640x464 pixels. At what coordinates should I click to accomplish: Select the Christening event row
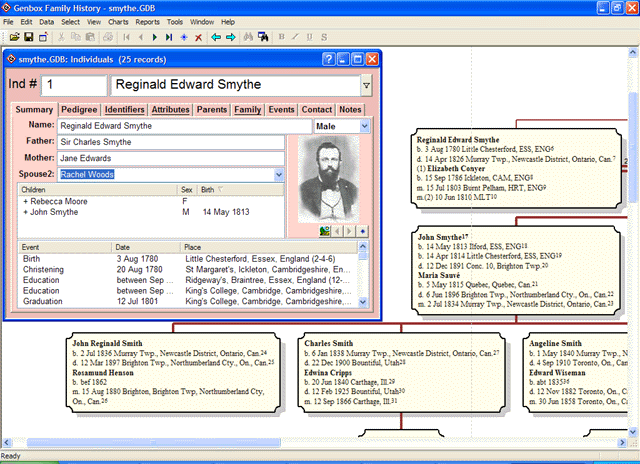point(188,269)
